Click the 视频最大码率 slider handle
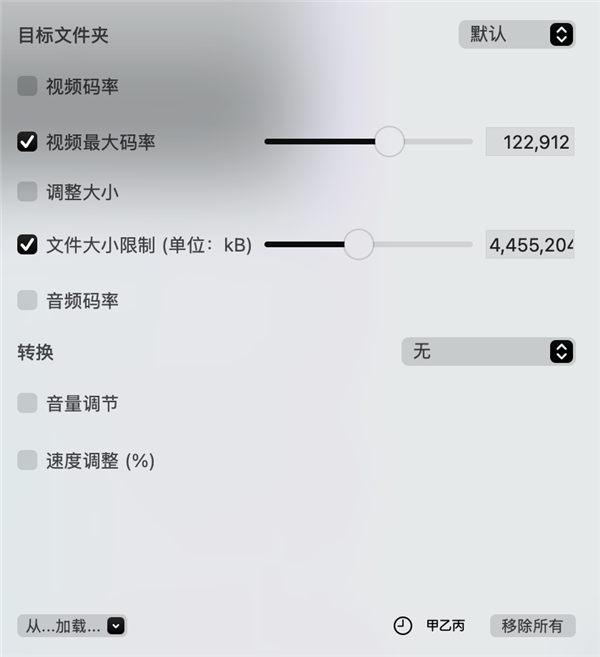600x657 pixels. [389, 142]
